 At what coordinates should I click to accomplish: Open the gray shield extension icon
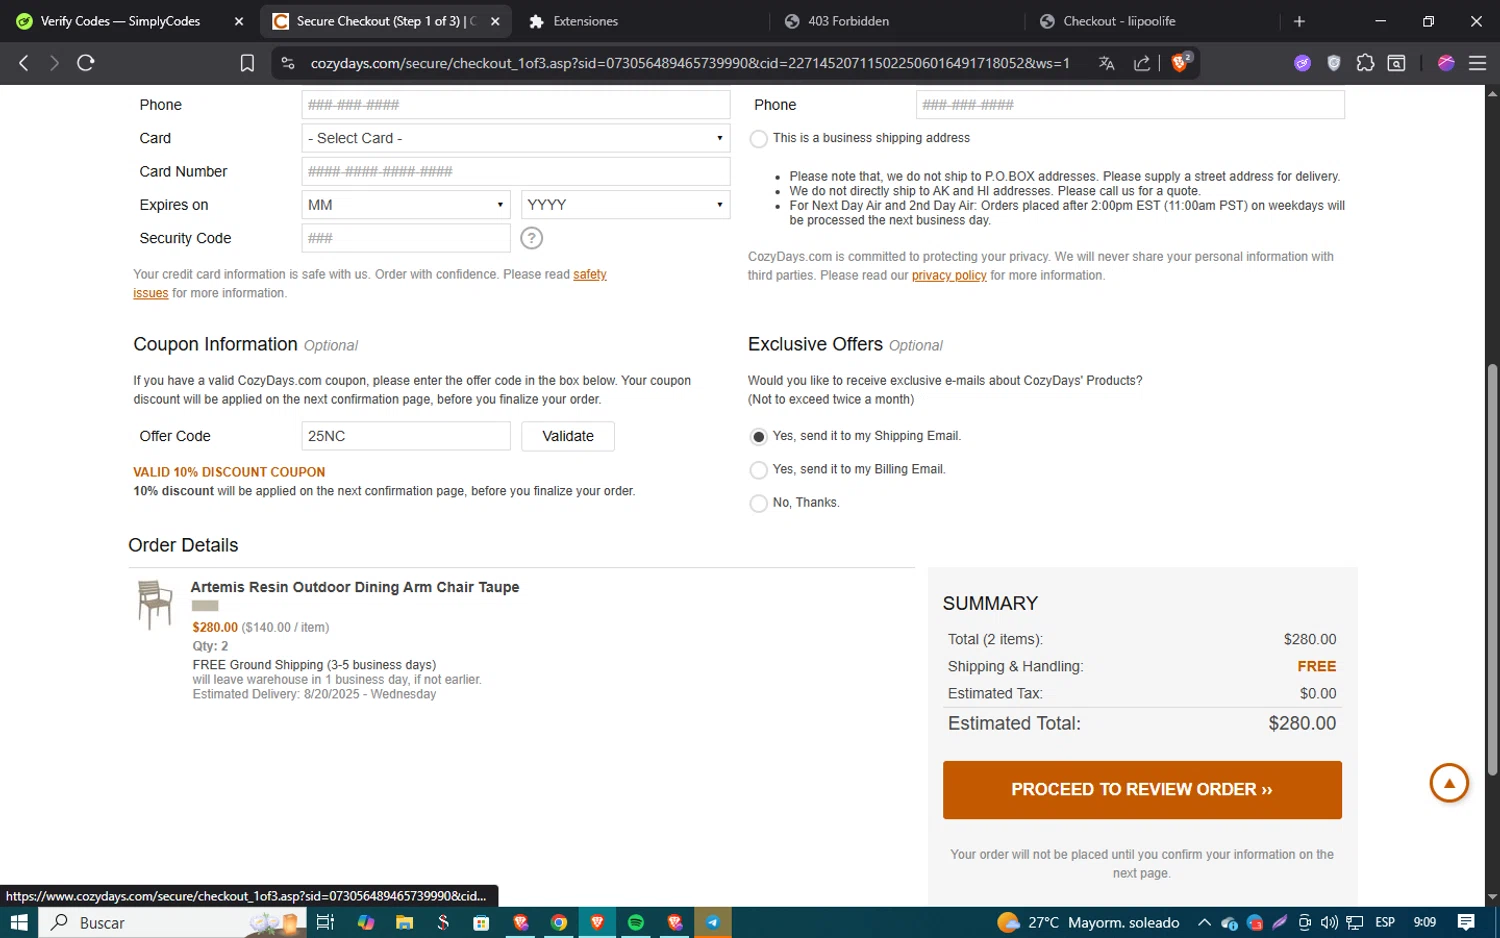(x=1334, y=63)
